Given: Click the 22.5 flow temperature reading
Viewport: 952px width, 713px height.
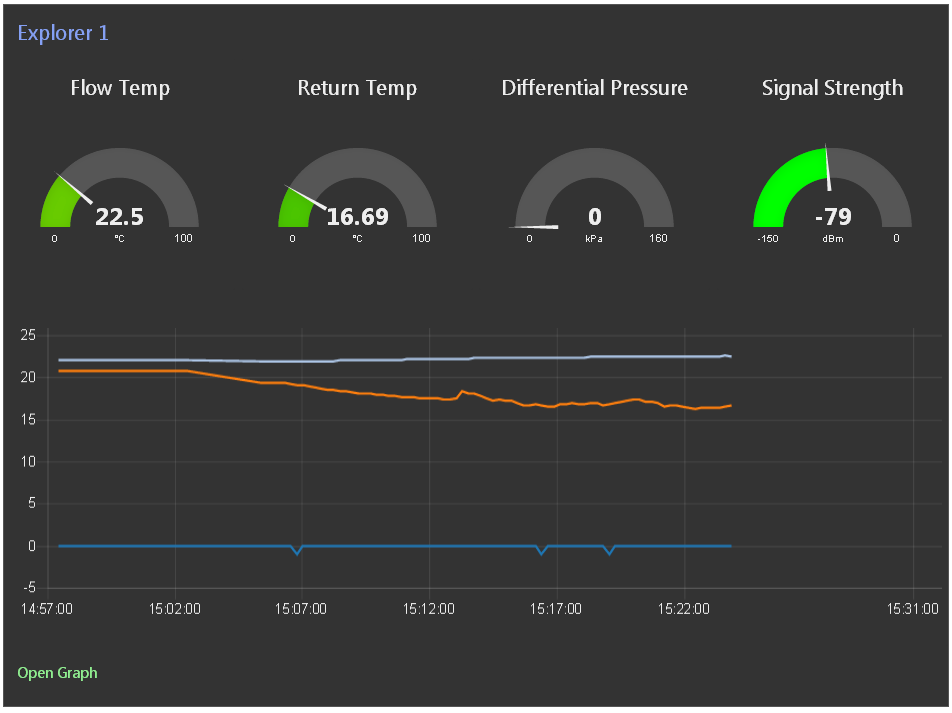Looking at the screenshot, I should click(x=120, y=217).
